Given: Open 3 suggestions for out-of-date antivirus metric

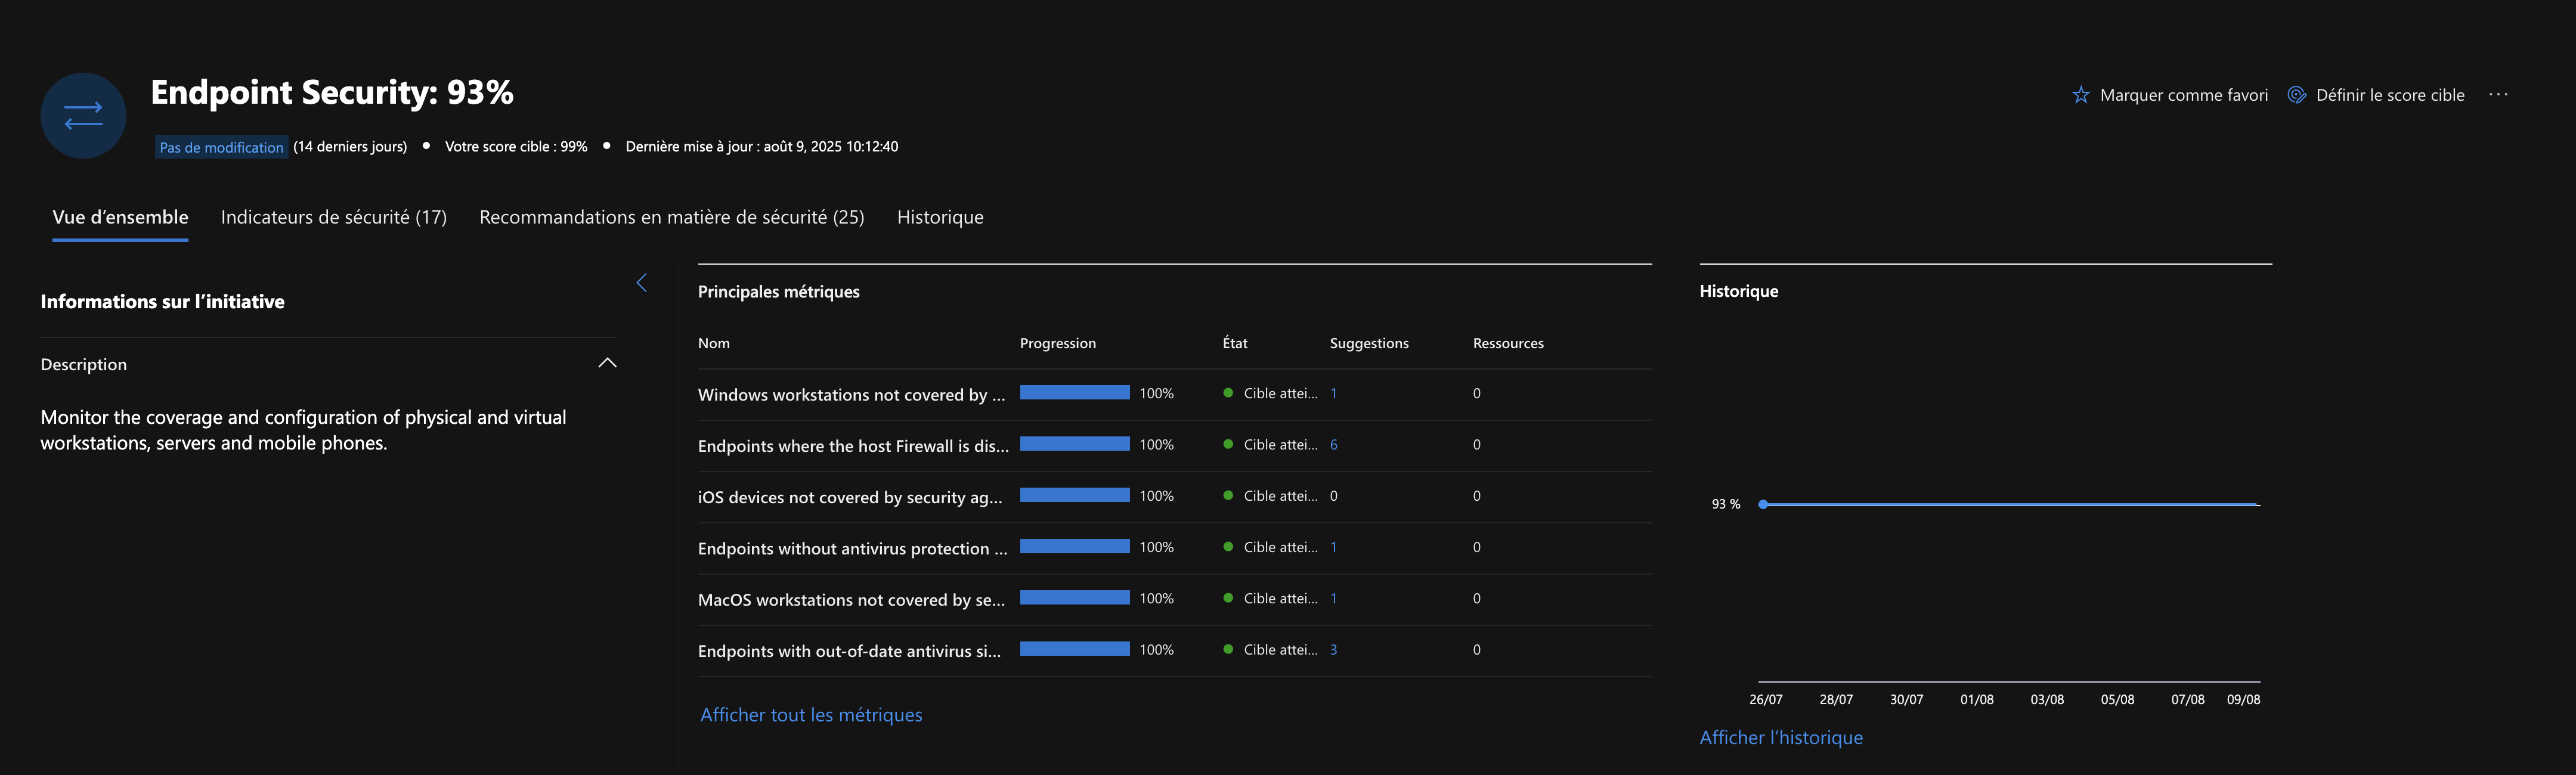Looking at the screenshot, I should coord(1333,650).
